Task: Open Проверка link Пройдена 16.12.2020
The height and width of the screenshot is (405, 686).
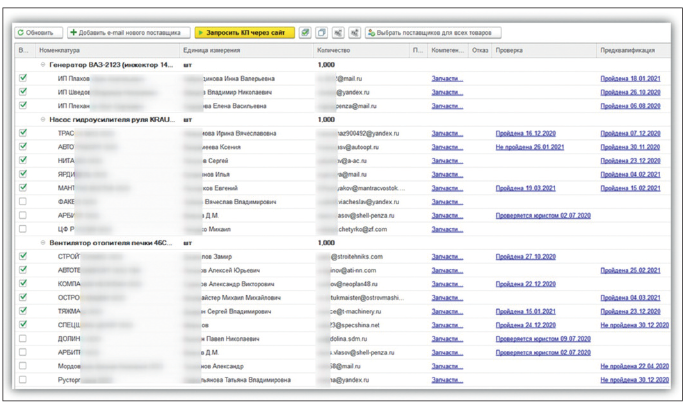Action: click(525, 133)
